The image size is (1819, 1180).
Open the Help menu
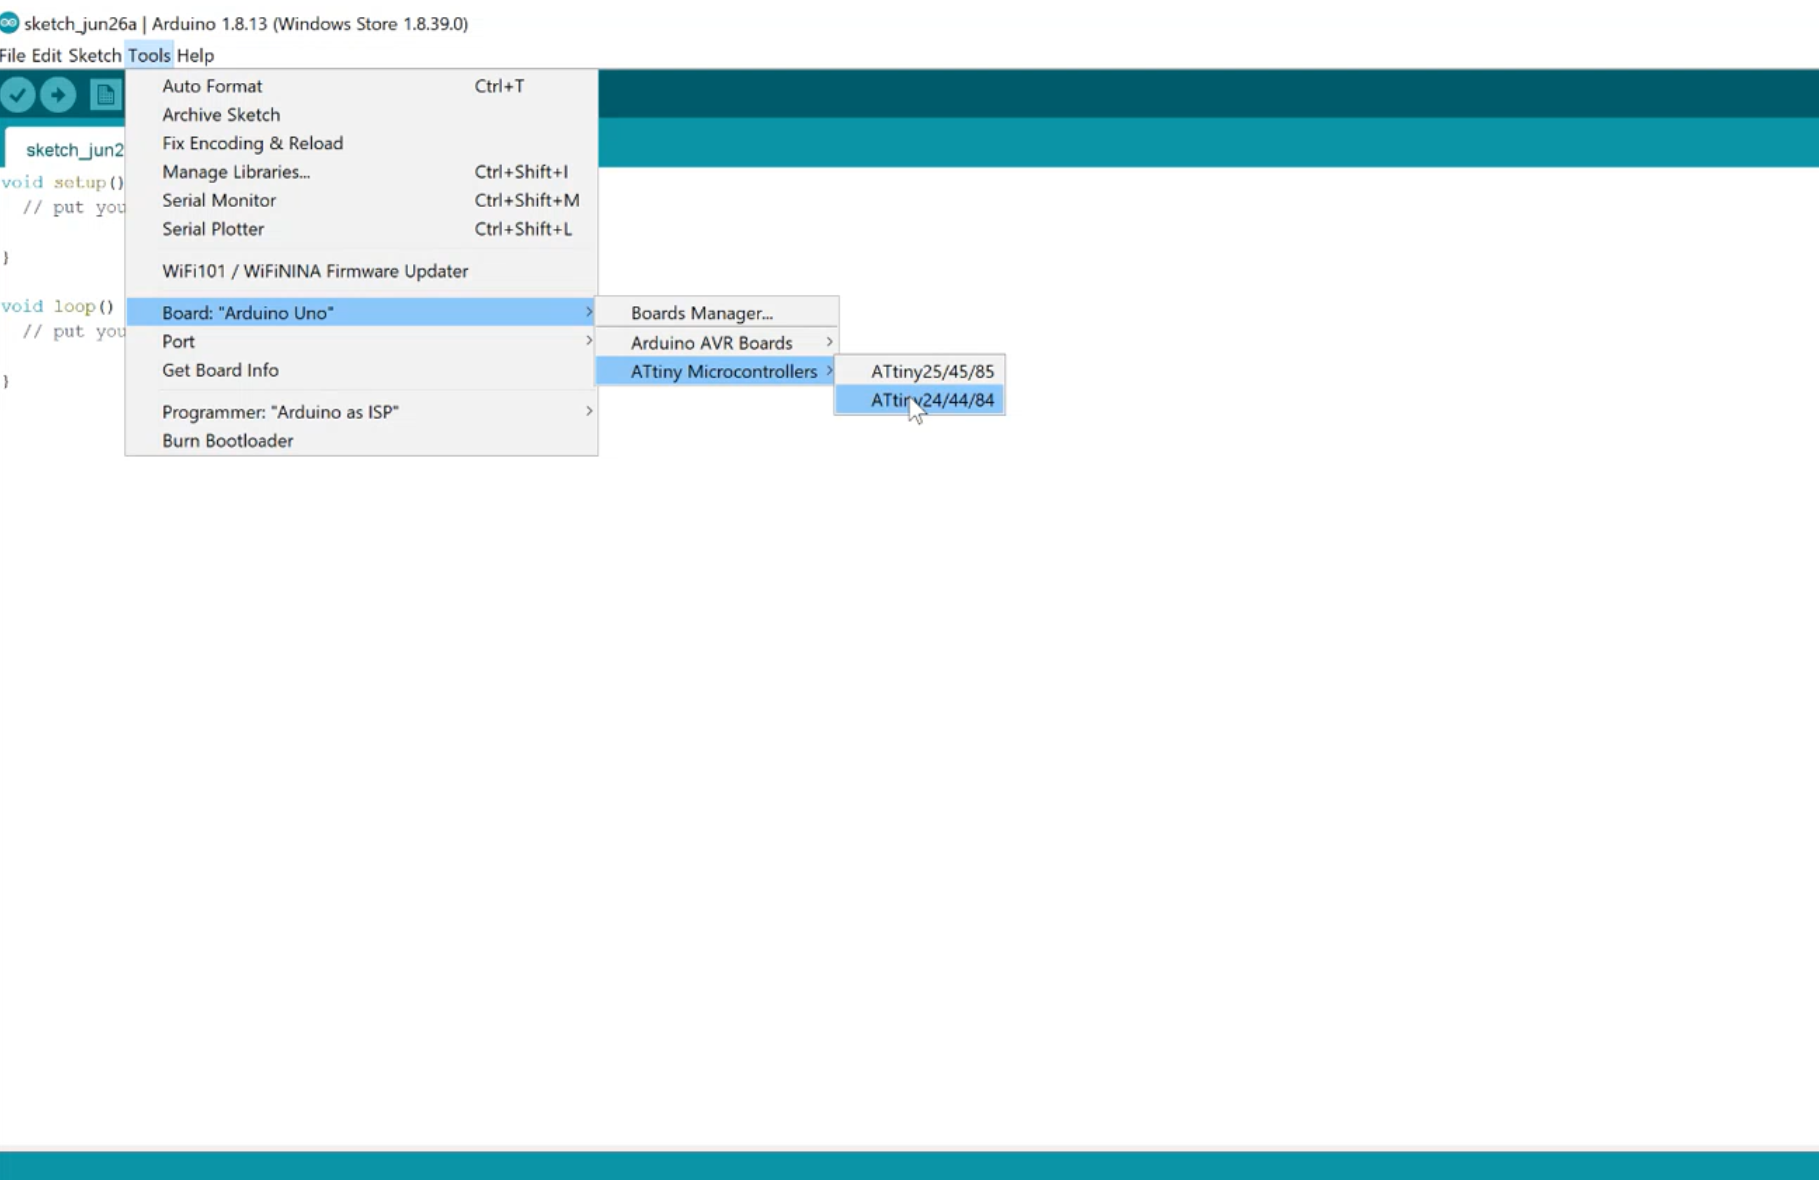pyautogui.click(x=195, y=55)
